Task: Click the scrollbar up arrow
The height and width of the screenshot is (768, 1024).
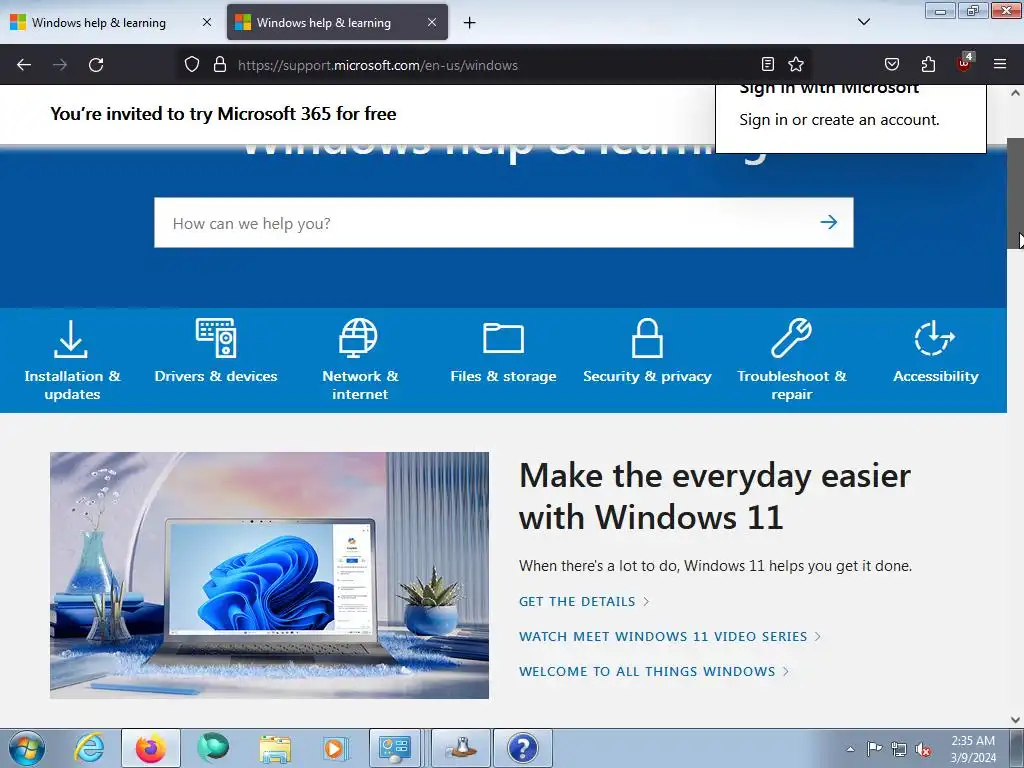Action: pyautogui.click(x=1015, y=93)
